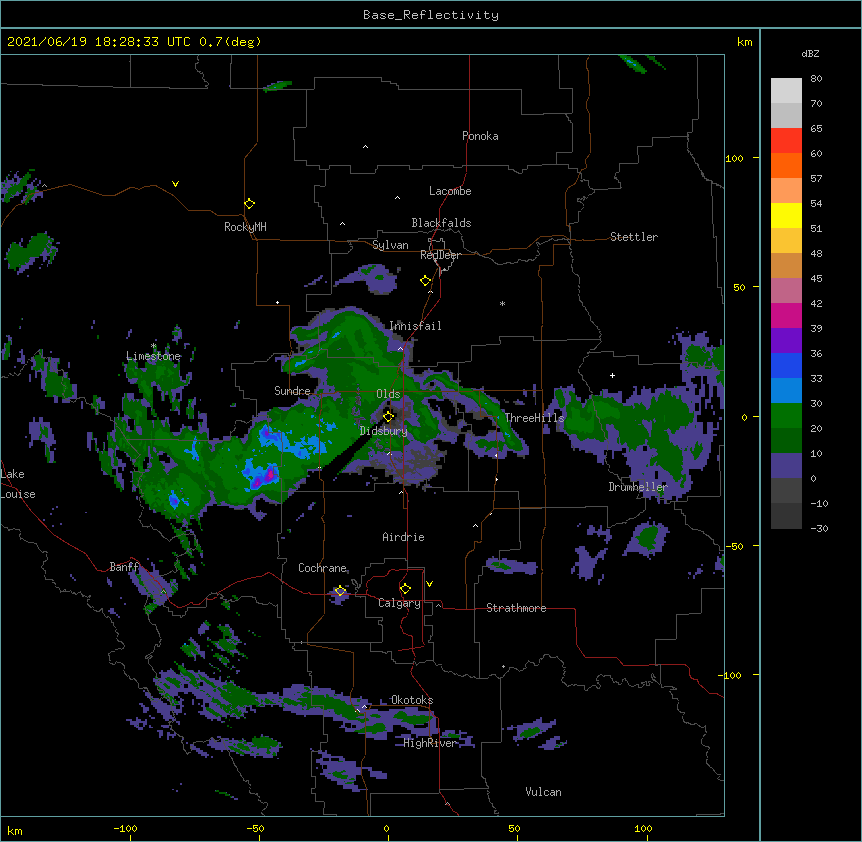Click the white caret marker west of Ponoka
862x842 pixels.
coord(365,147)
